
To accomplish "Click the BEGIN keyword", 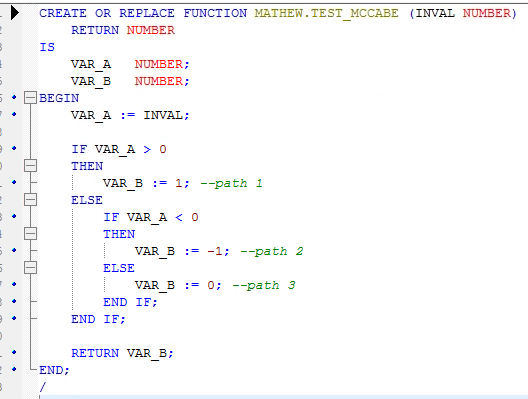I will point(59,98).
